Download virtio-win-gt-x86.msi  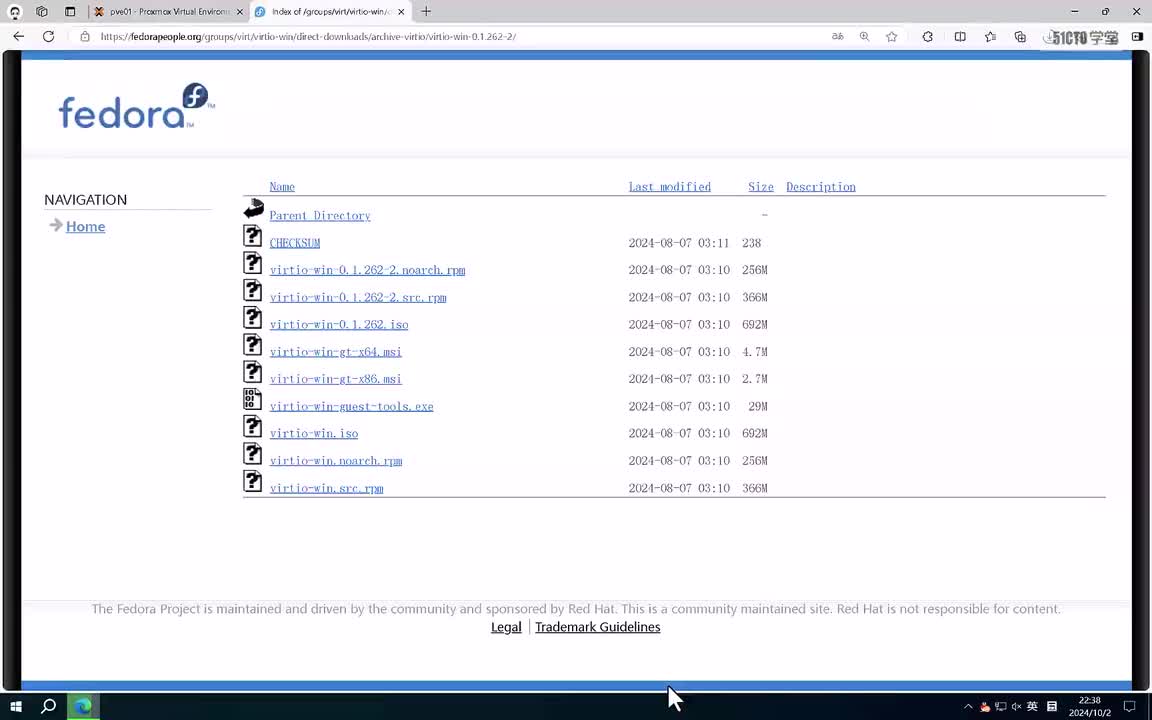(x=335, y=378)
